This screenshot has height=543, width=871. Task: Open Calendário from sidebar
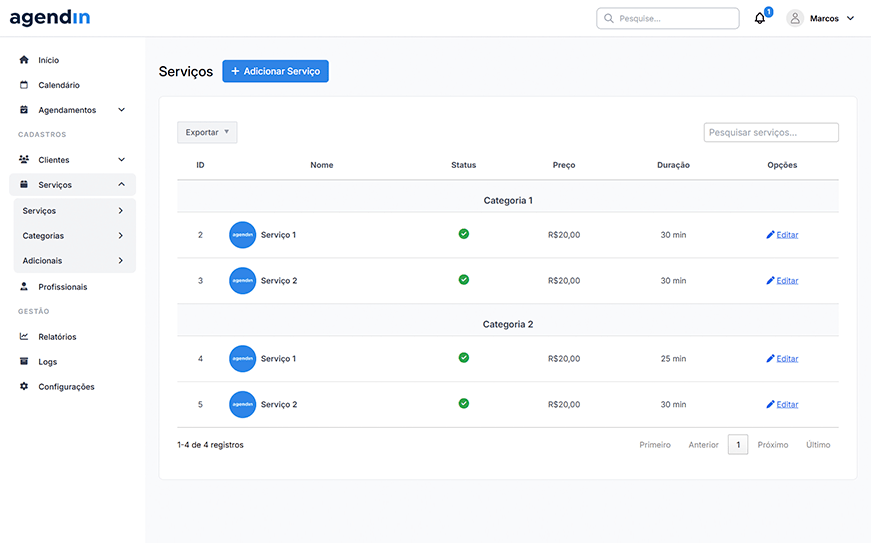tap(59, 85)
